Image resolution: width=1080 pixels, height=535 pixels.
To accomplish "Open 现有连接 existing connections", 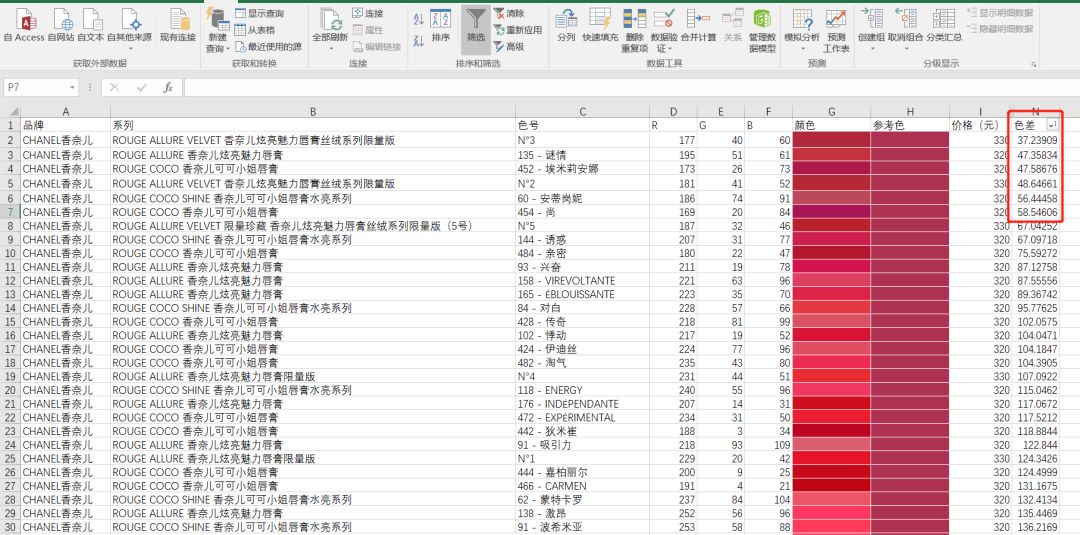I will (x=178, y=26).
